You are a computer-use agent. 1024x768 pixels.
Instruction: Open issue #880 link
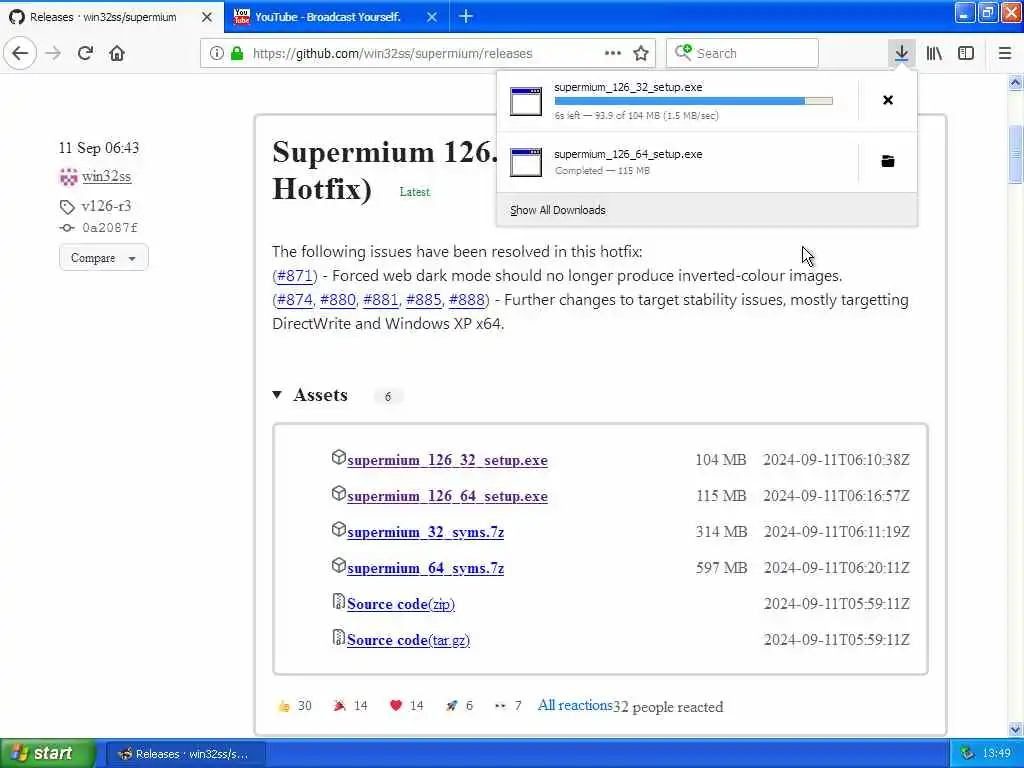[x=338, y=300]
